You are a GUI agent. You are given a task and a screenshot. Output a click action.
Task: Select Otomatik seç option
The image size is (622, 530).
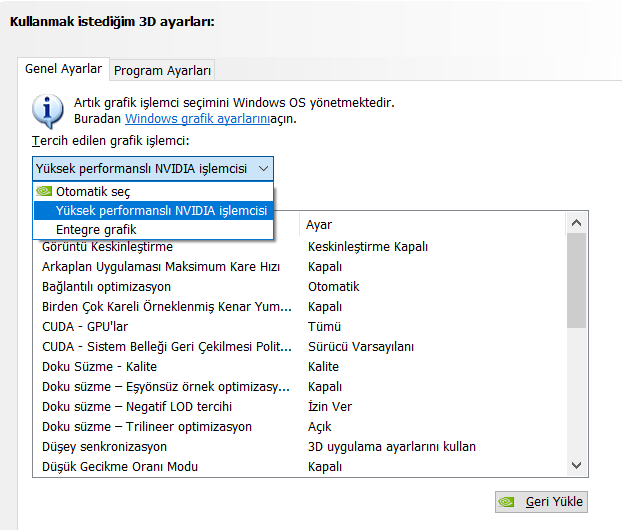pyautogui.click(x=93, y=191)
